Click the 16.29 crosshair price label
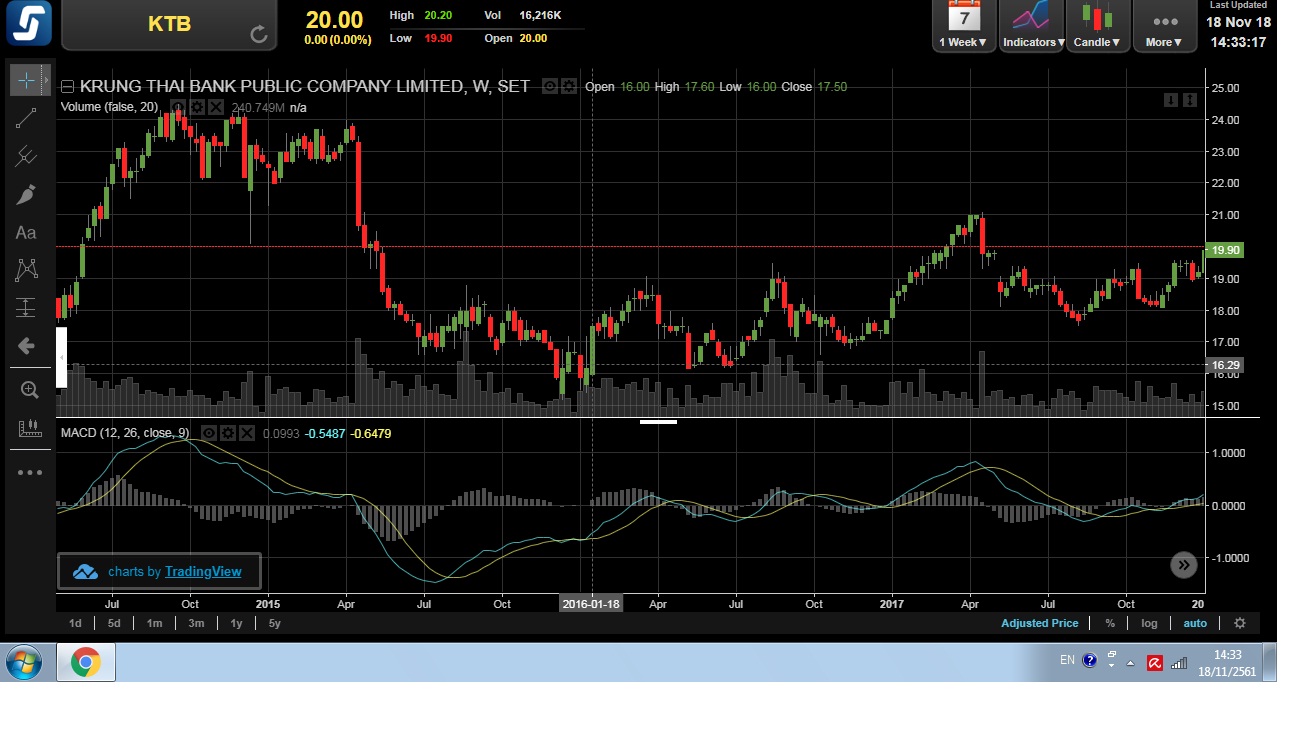 click(1225, 366)
